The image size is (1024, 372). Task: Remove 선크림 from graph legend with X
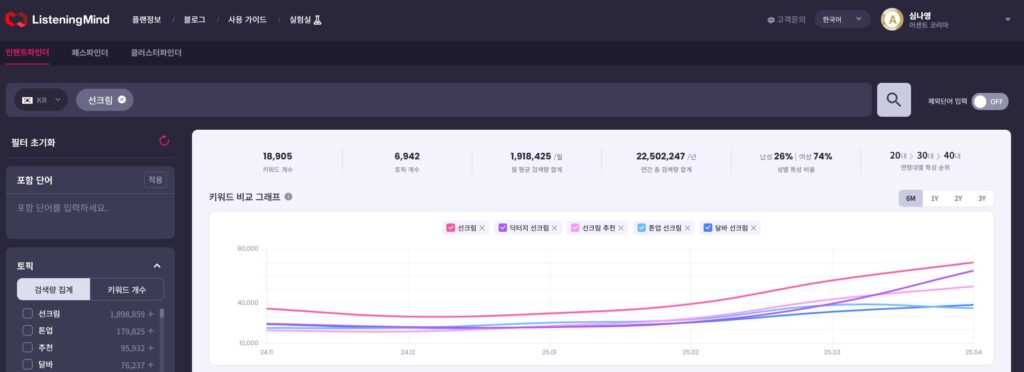482,228
